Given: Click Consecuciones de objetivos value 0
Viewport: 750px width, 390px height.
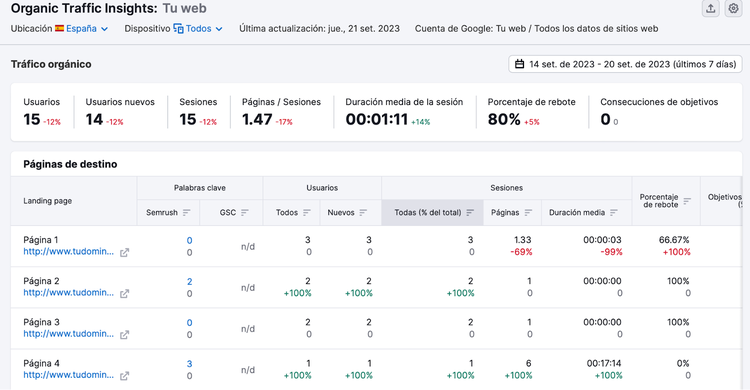Looking at the screenshot, I should click(606, 119).
